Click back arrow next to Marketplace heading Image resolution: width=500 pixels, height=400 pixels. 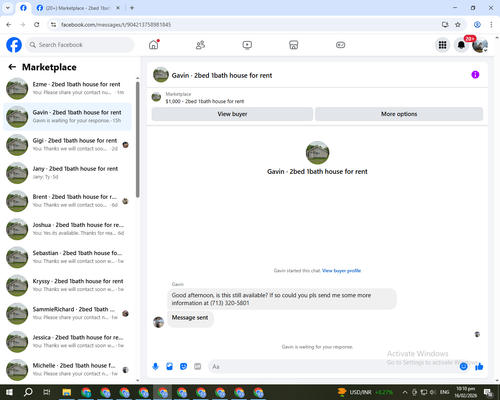coord(12,67)
